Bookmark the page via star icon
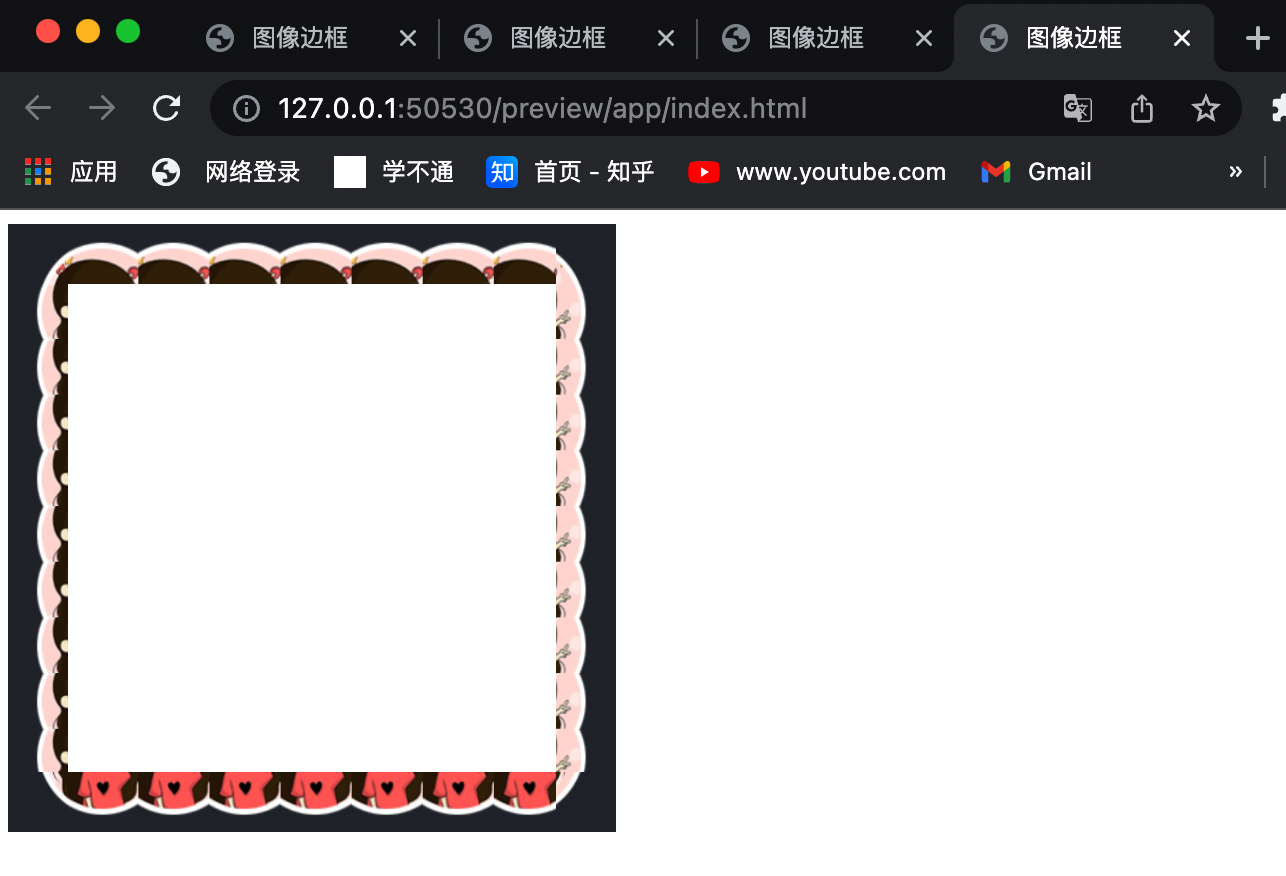1286x876 pixels. [1206, 108]
